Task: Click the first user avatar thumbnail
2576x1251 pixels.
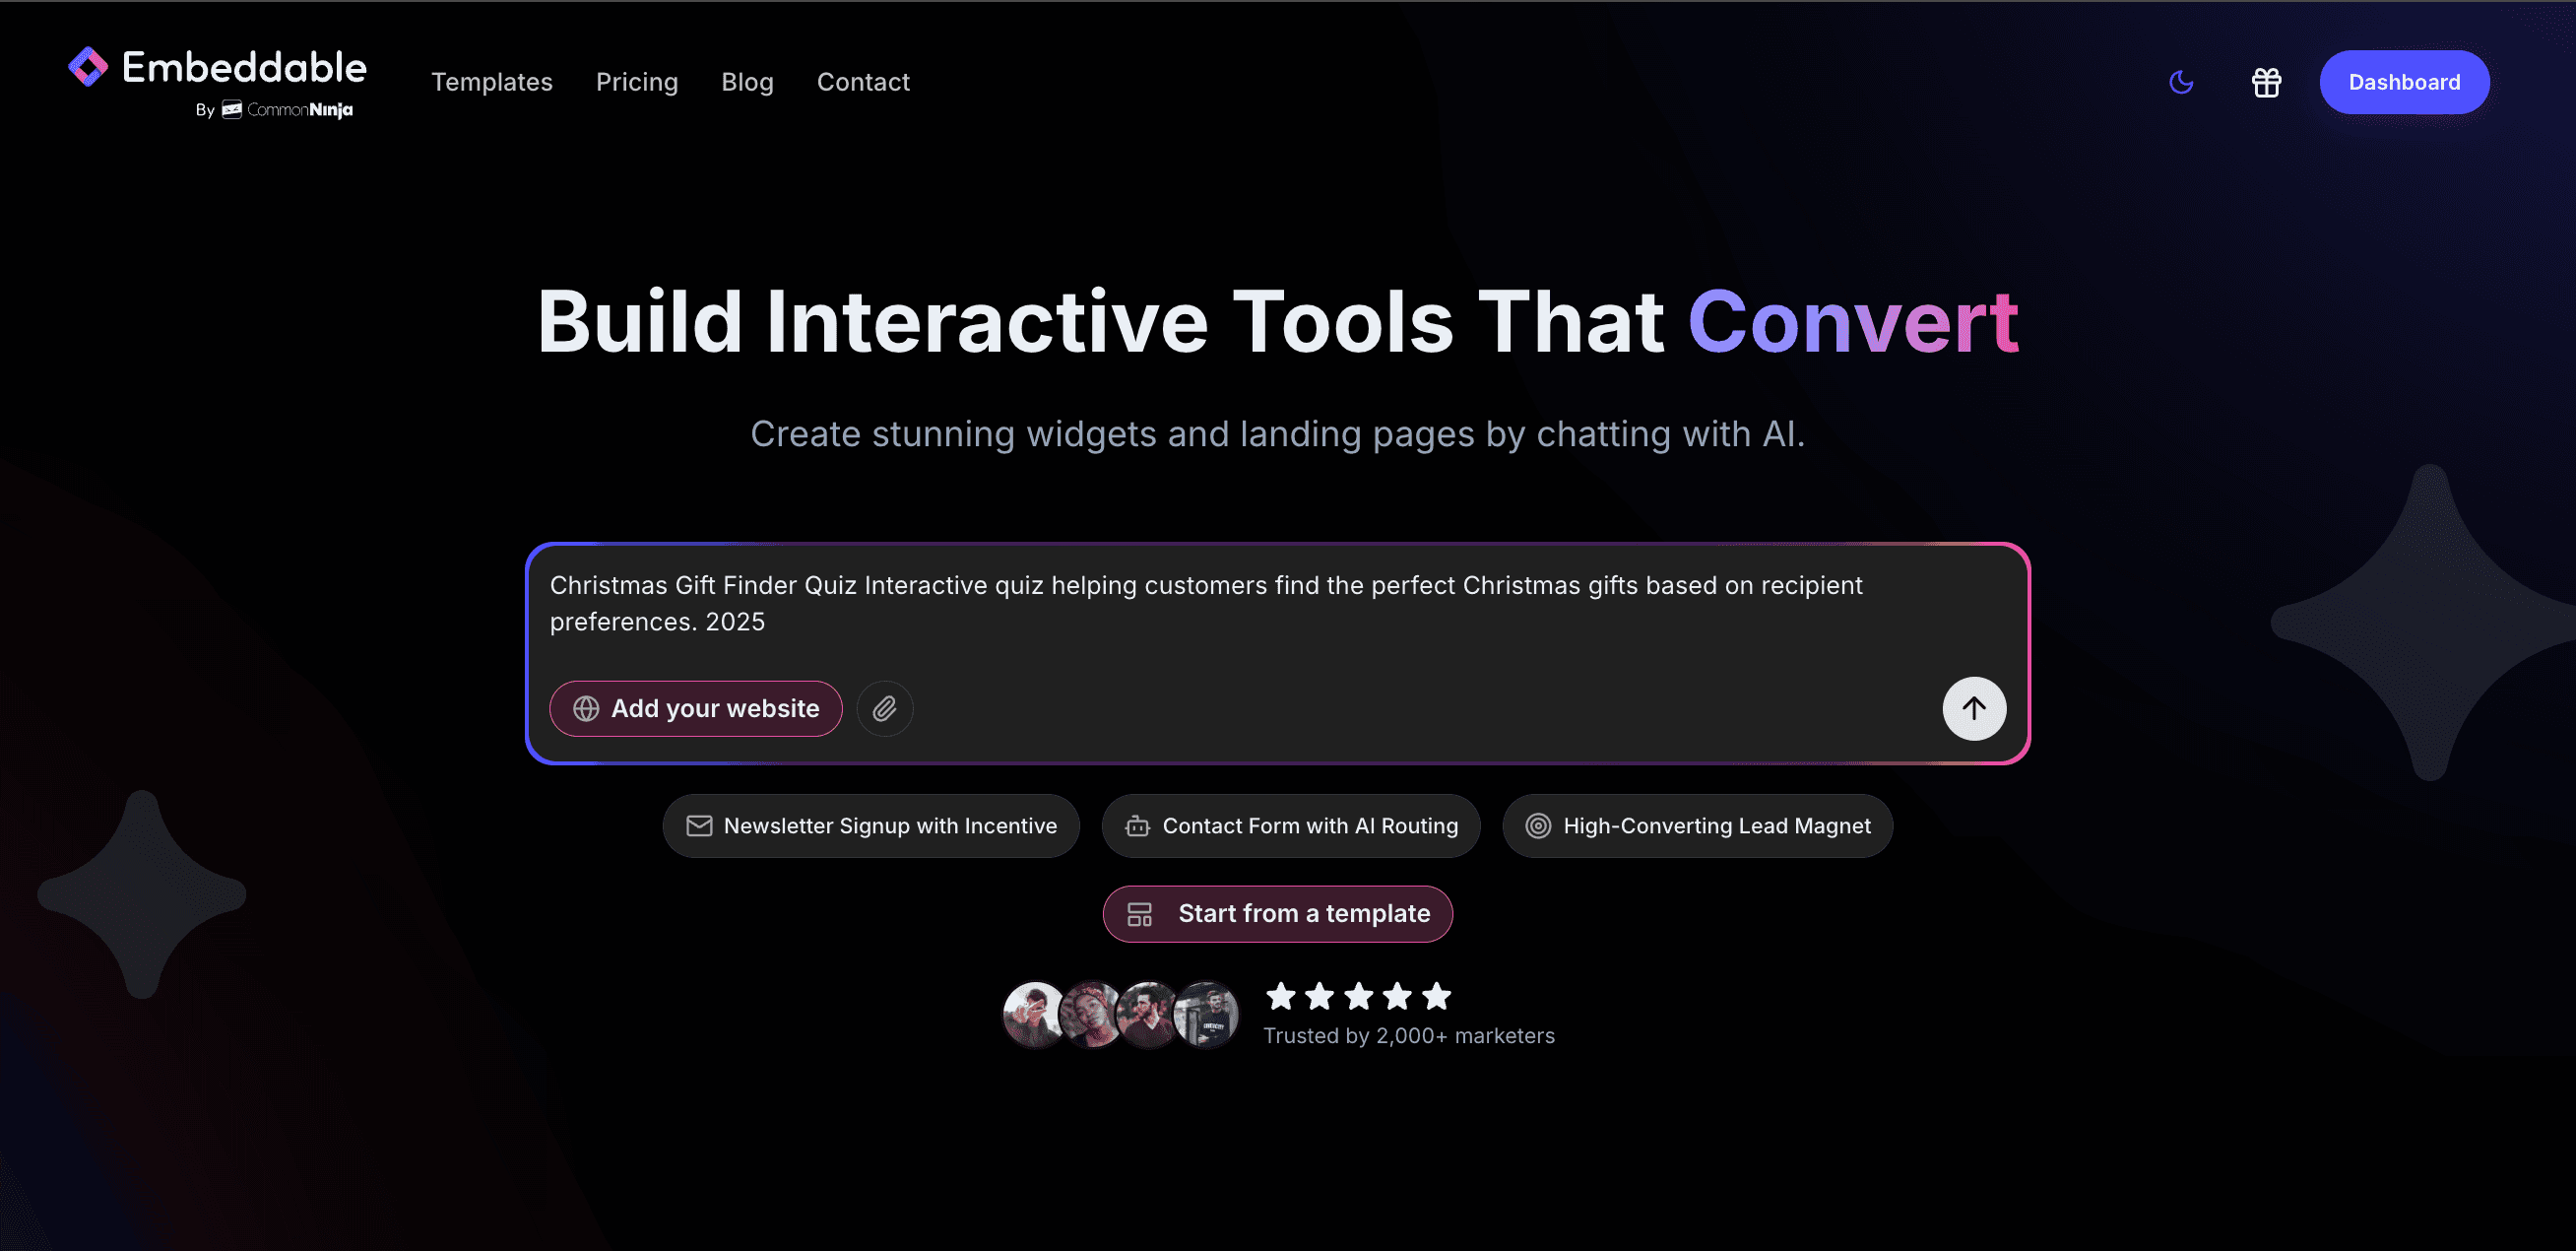Action: (1033, 1014)
